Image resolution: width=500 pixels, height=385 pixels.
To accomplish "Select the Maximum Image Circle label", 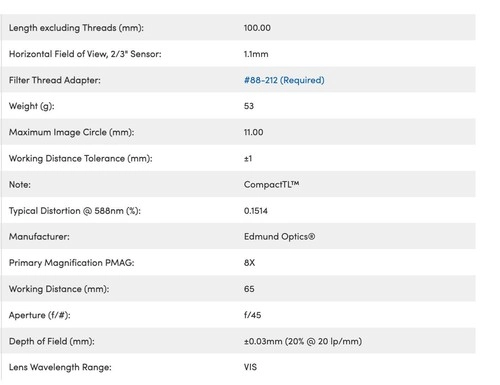I will [x=72, y=132].
